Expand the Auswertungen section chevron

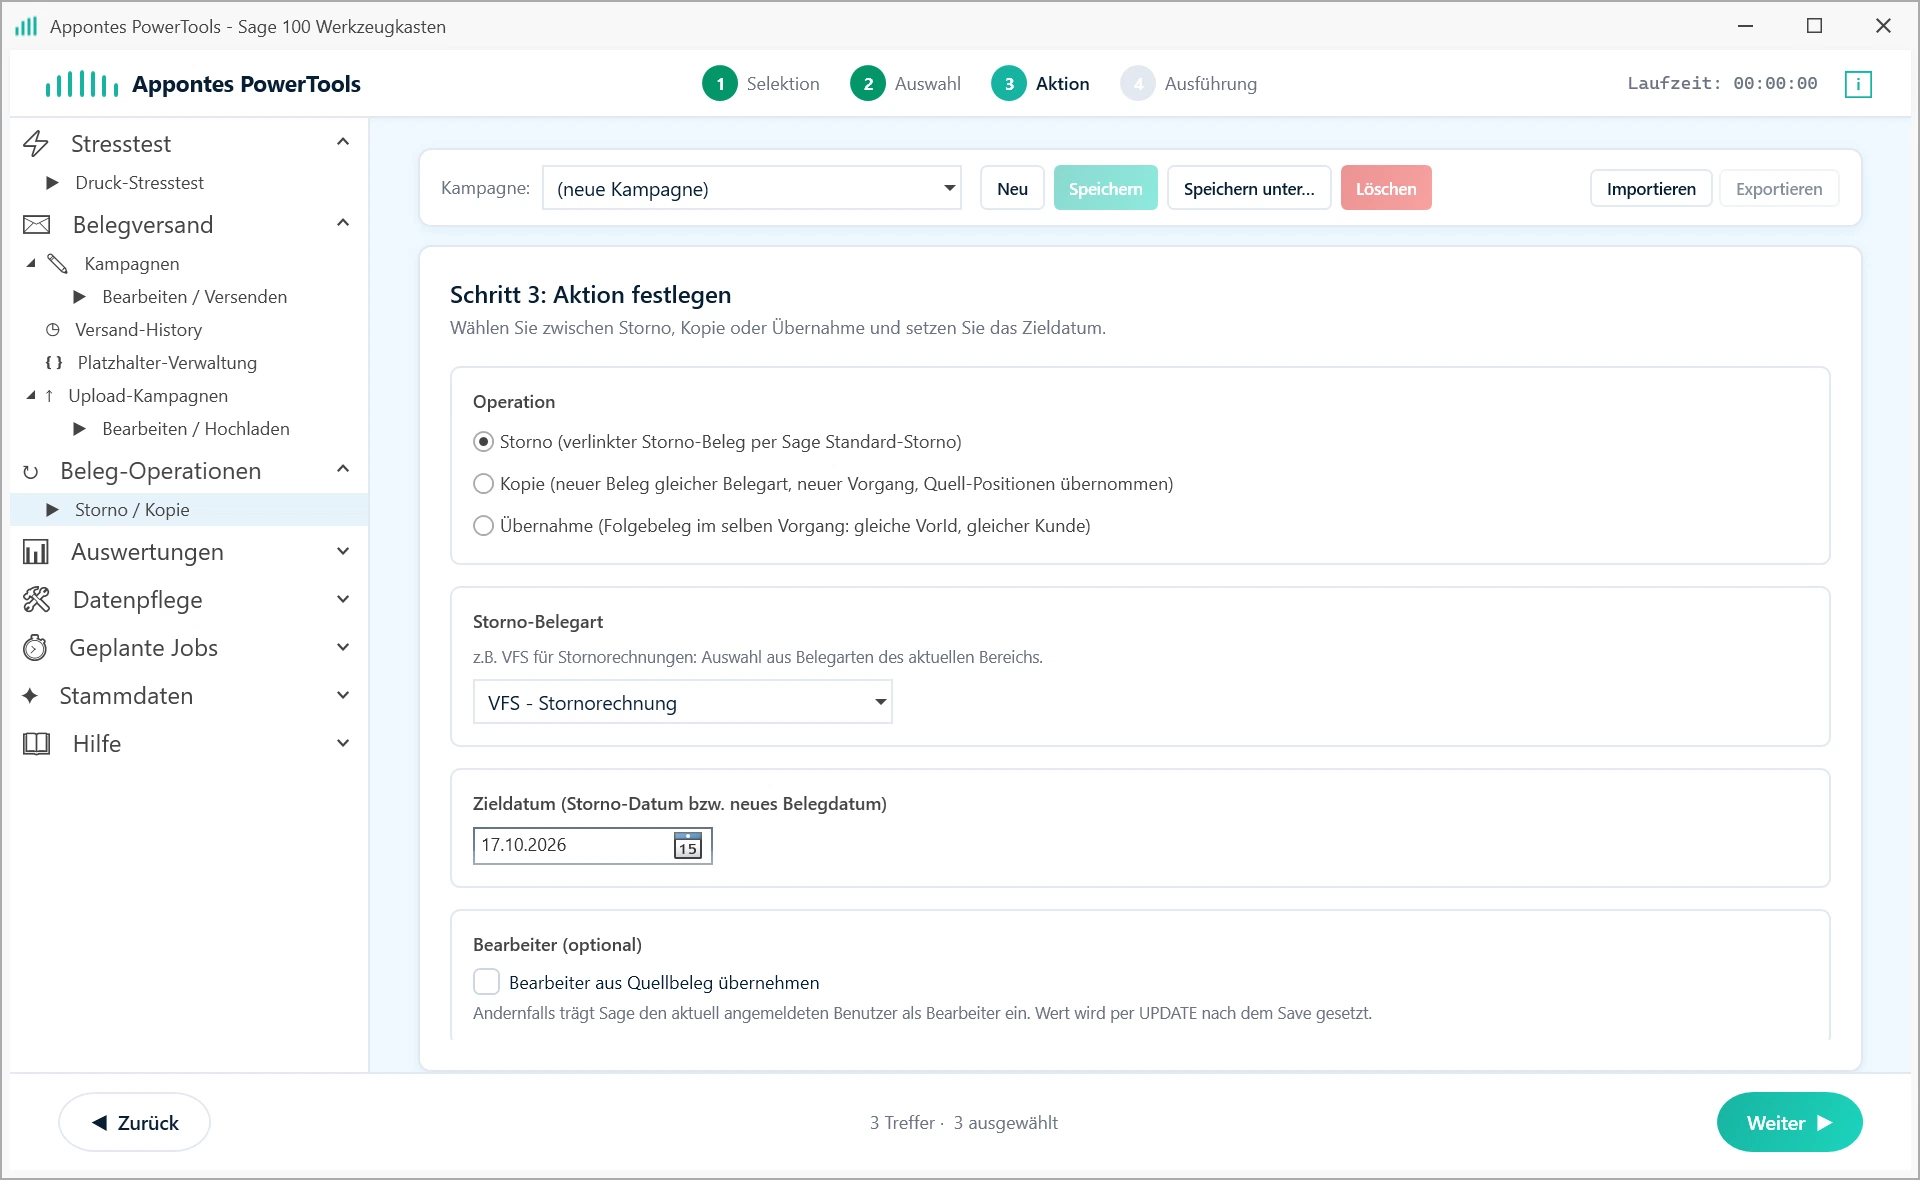343,551
